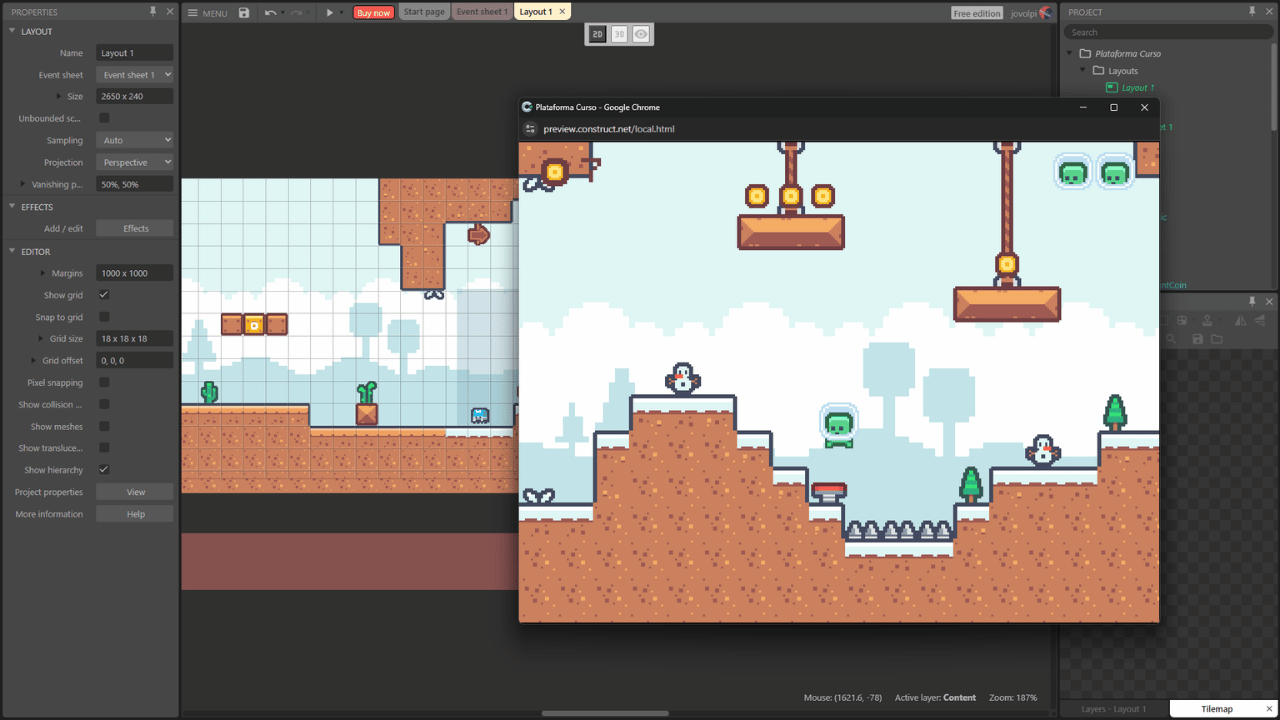This screenshot has width=1280, height=720.
Task: Open the Tilemap tab at bottom
Action: click(x=1217, y=709)
